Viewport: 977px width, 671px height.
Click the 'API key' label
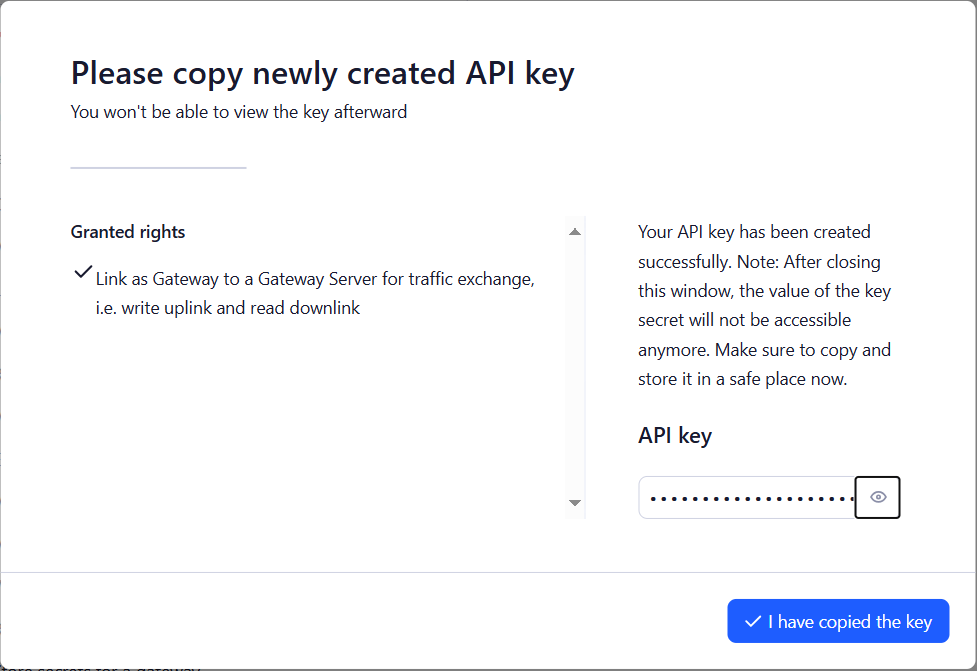(675, 435)
